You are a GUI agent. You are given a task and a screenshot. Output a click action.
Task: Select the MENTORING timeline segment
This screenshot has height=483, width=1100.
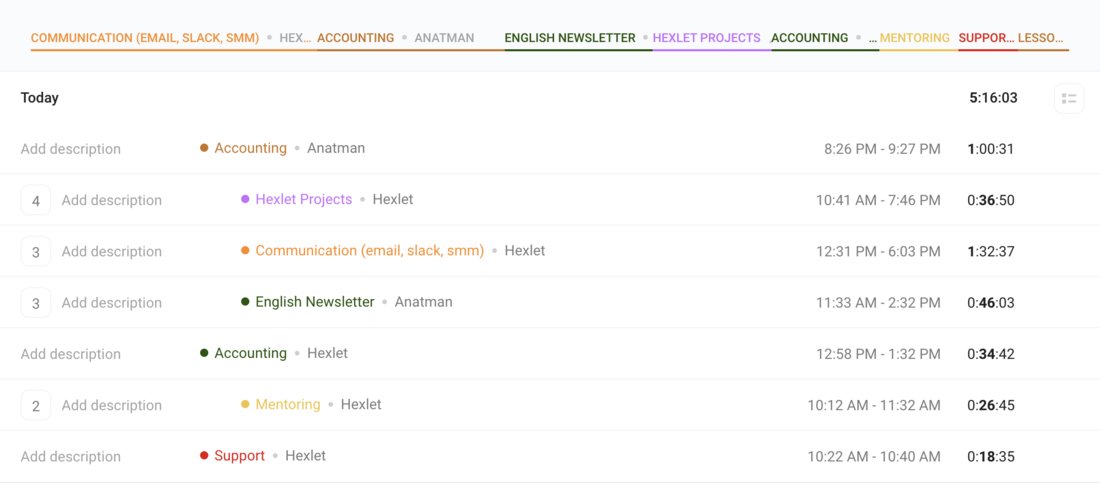pyautogui.click(x=915, y=38)
